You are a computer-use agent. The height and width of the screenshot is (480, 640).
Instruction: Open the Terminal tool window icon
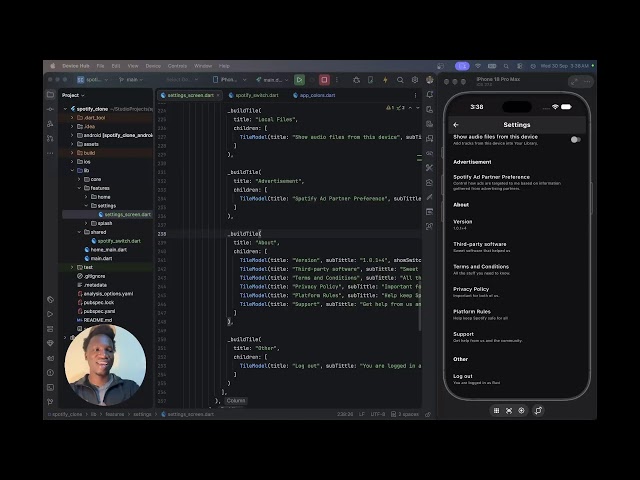pos(50,387)
